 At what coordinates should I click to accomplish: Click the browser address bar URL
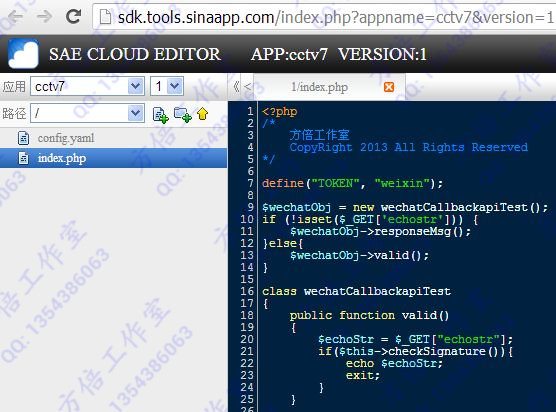(x=335, y=17)
